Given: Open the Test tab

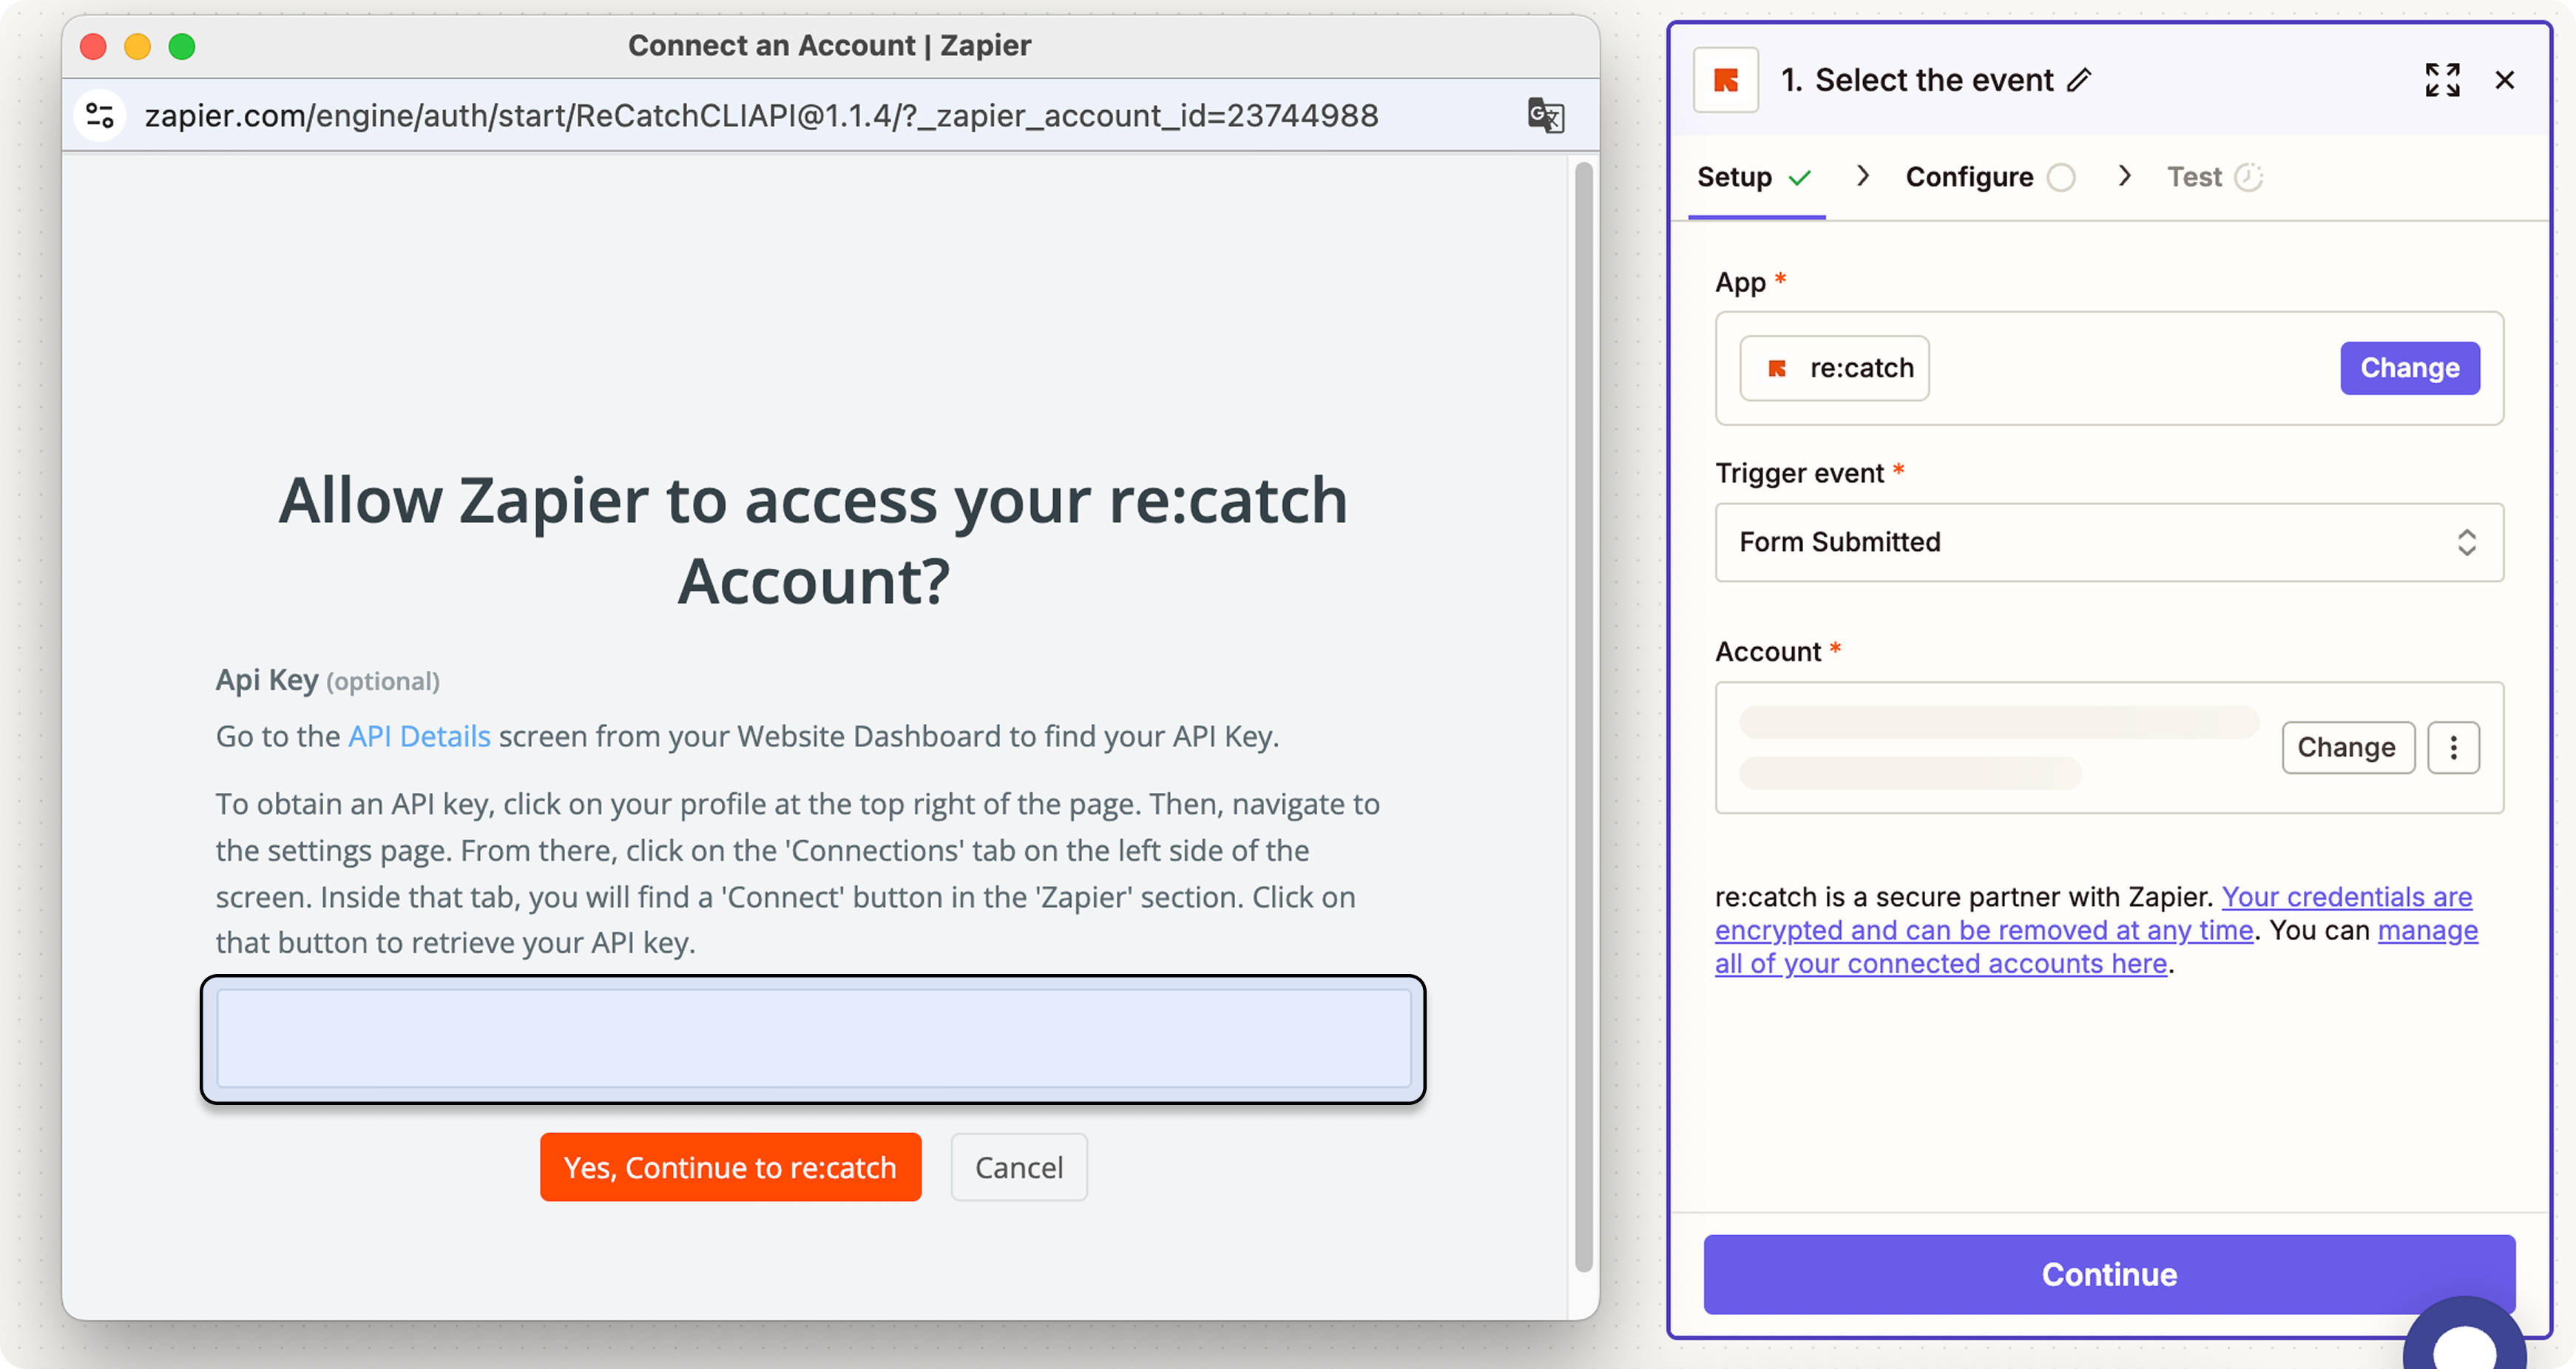Looking at the screenshot, I should click(x=2194, y=177).
